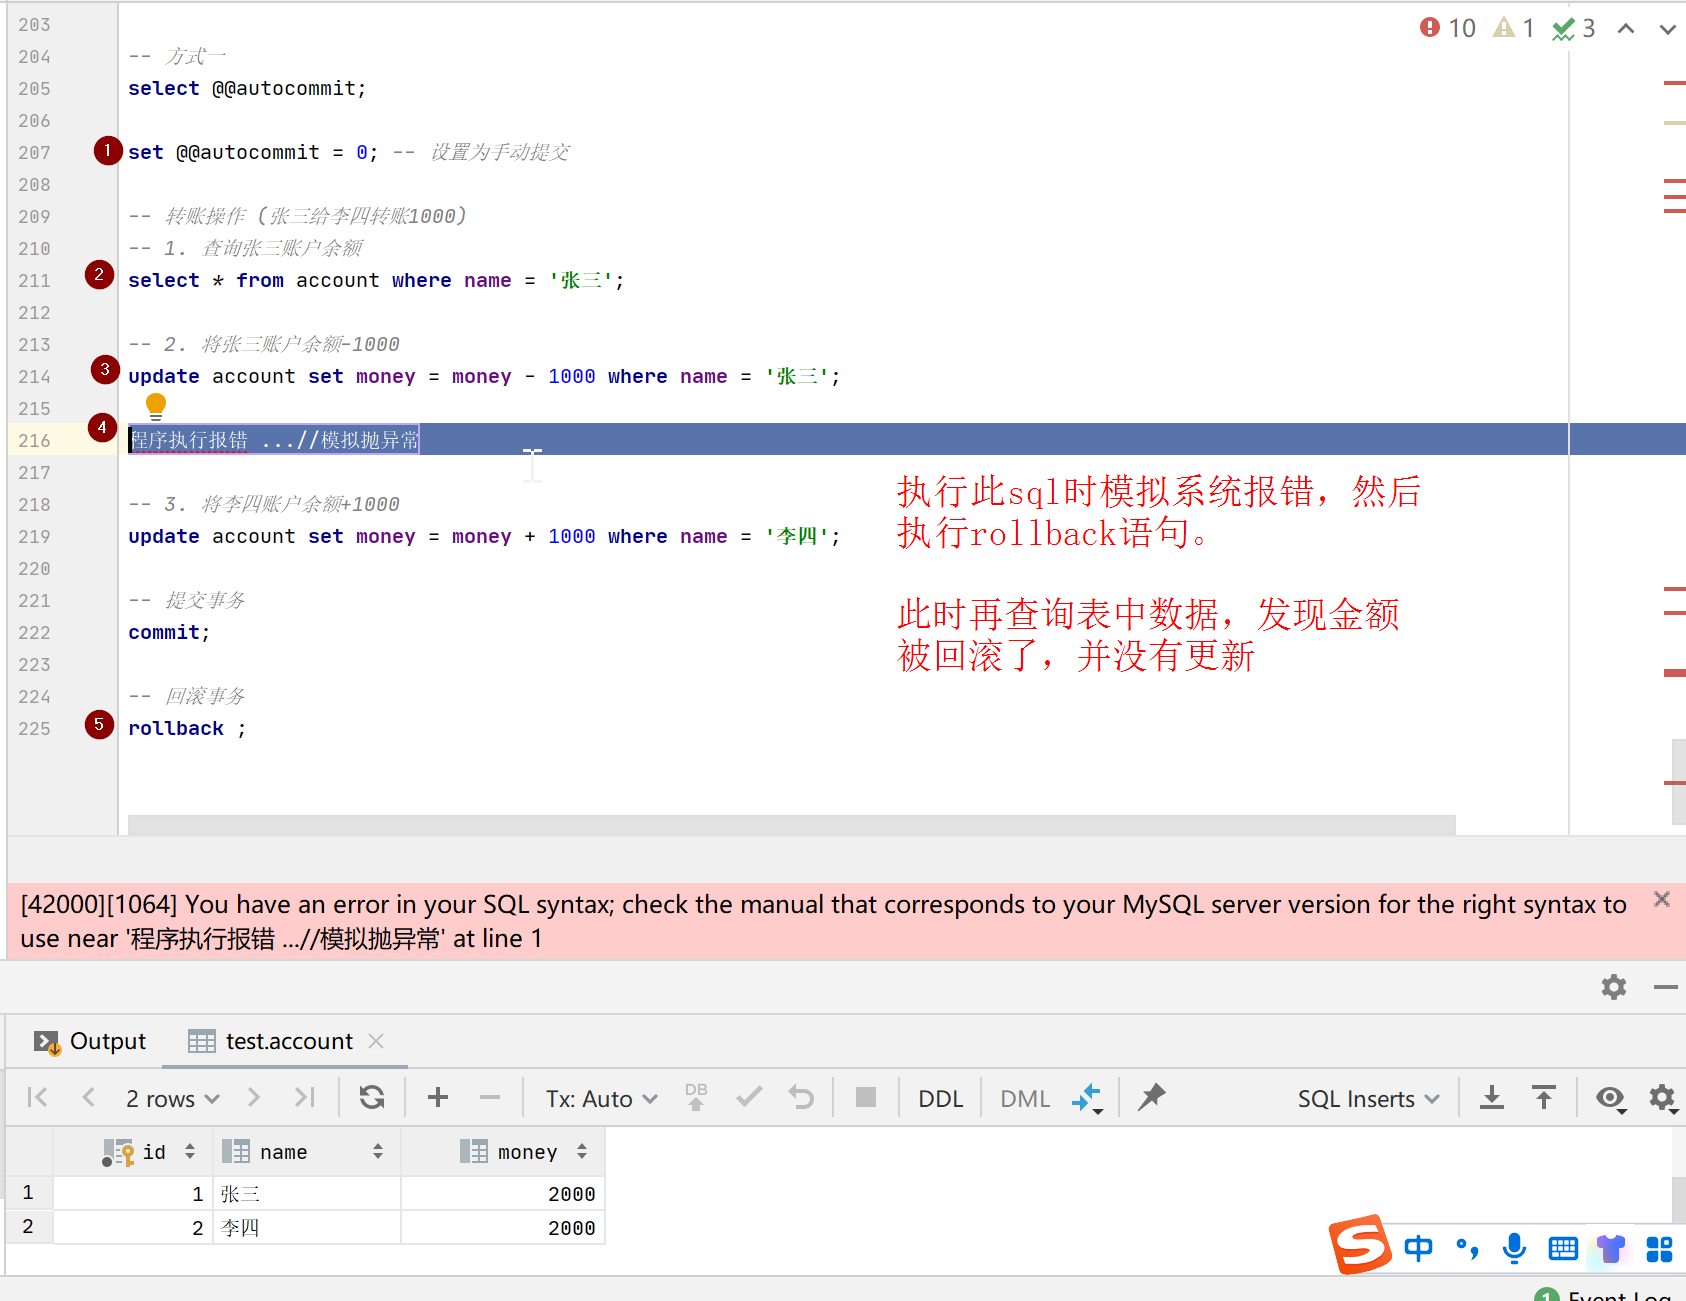Select the test.account tab
Viewport: 1686px width, 1301px height.
coord(288,1041)
